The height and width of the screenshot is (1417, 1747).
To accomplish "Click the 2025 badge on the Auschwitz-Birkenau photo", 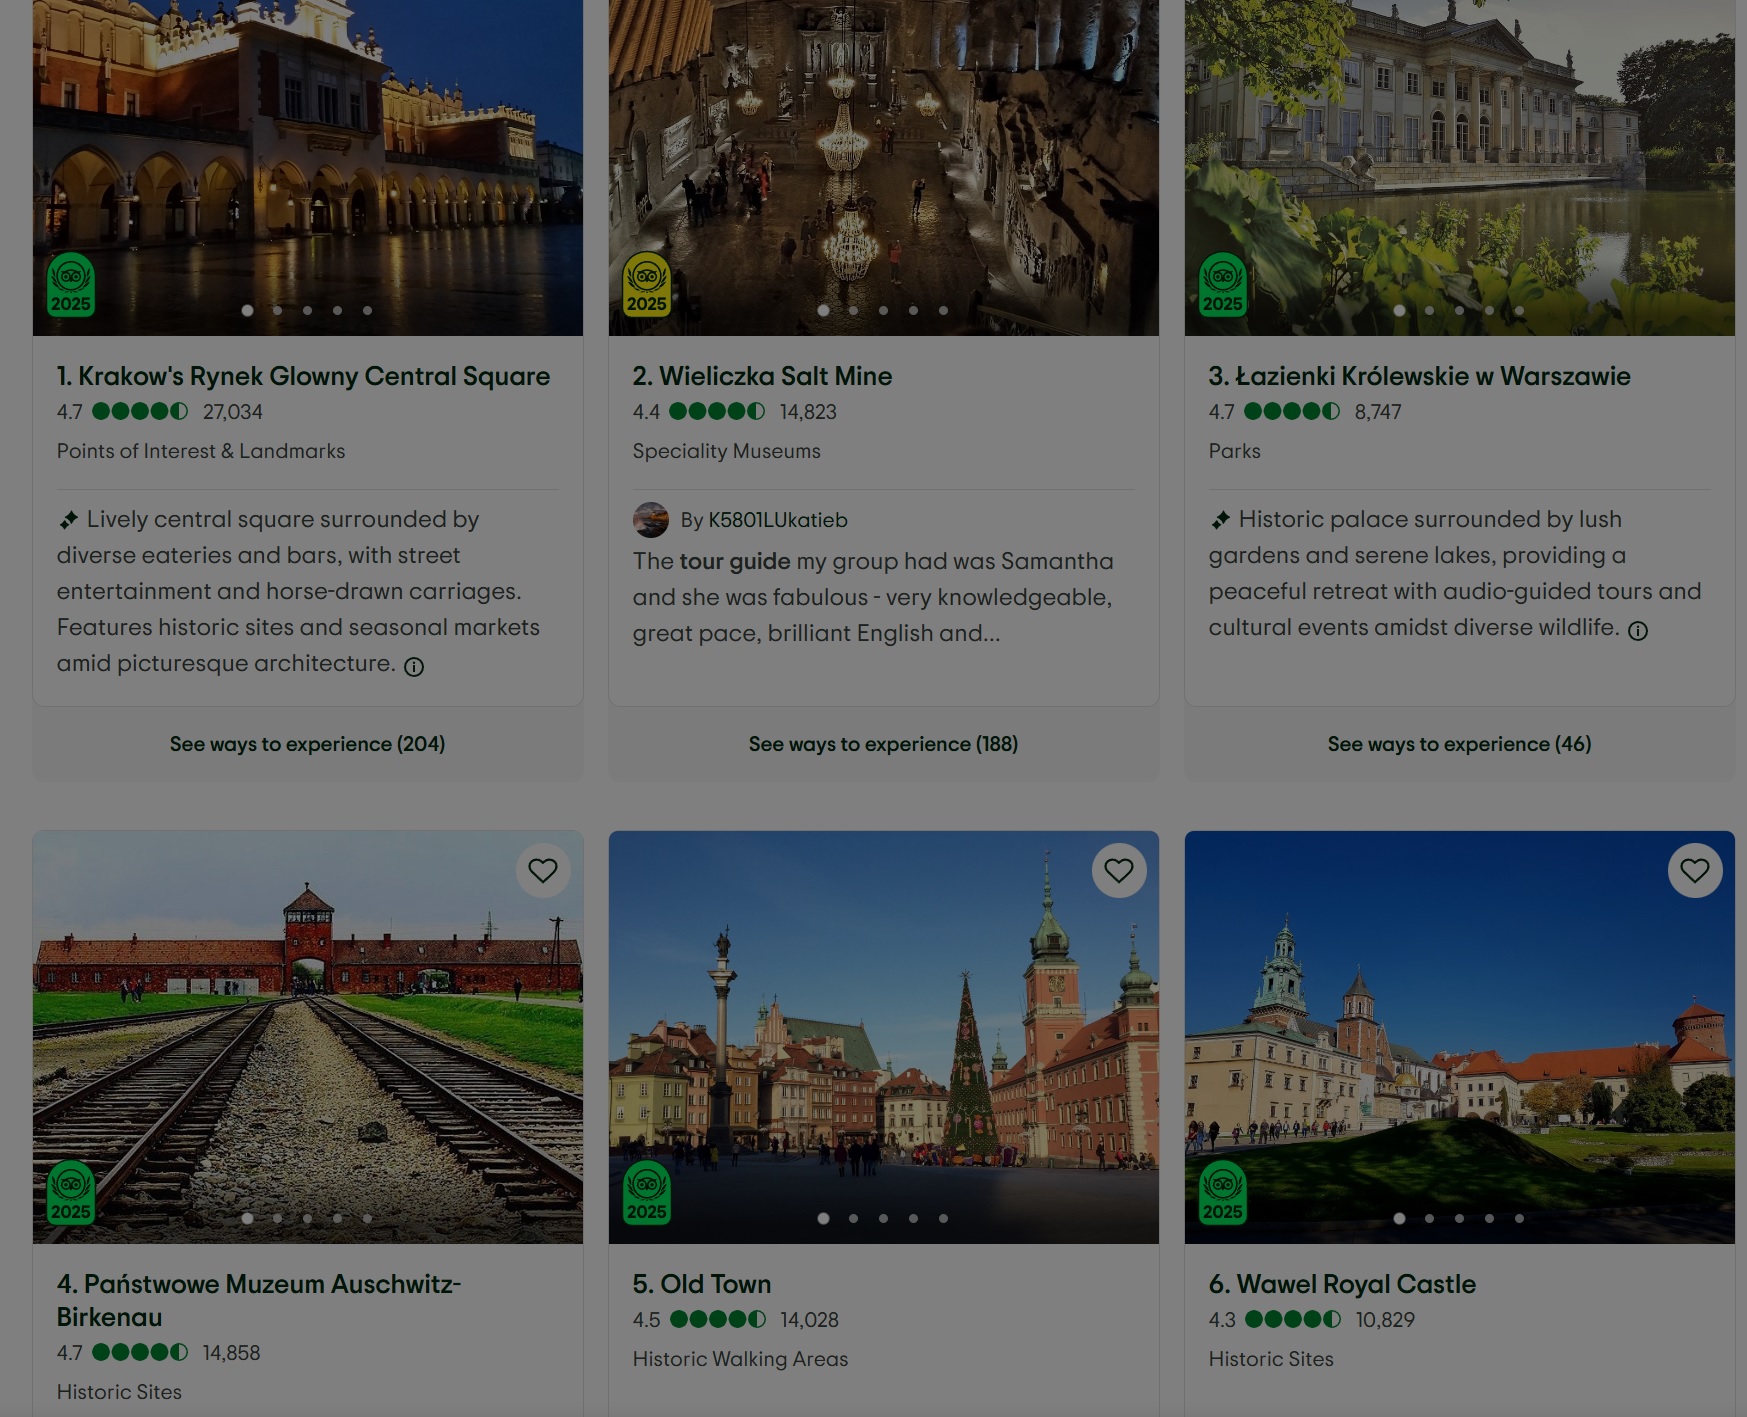I will tap(71, 1193).
